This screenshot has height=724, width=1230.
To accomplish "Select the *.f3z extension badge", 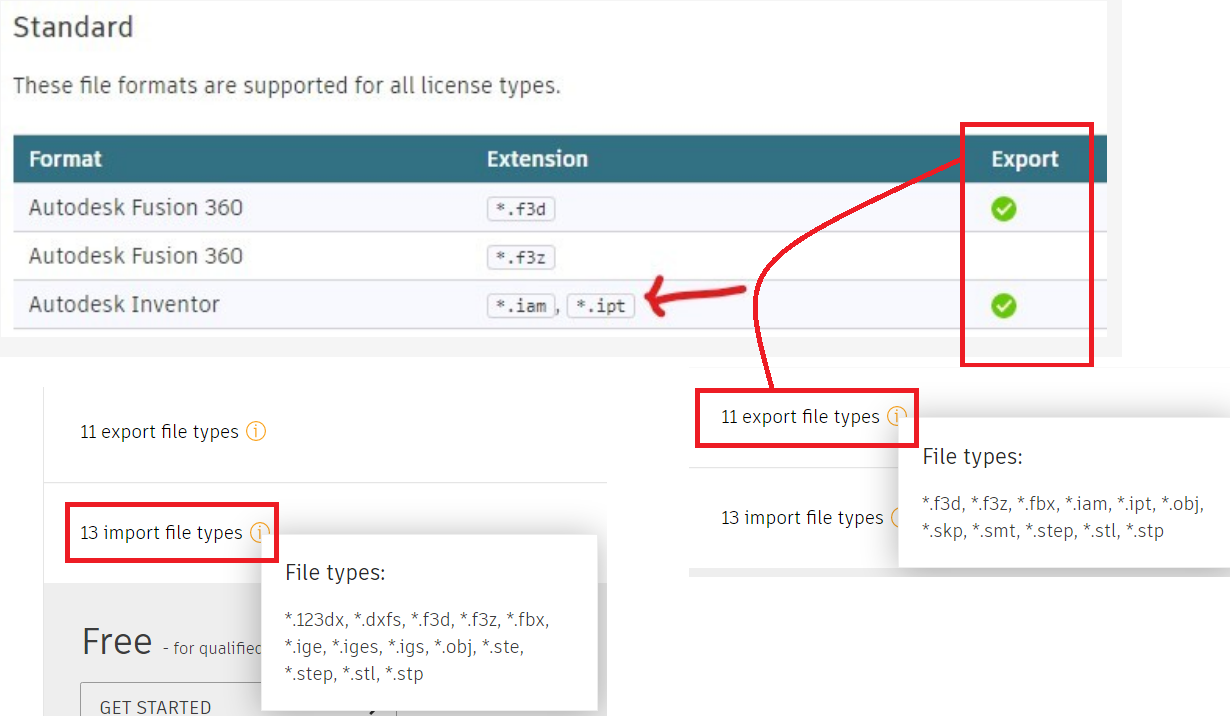I will point(520,257).
